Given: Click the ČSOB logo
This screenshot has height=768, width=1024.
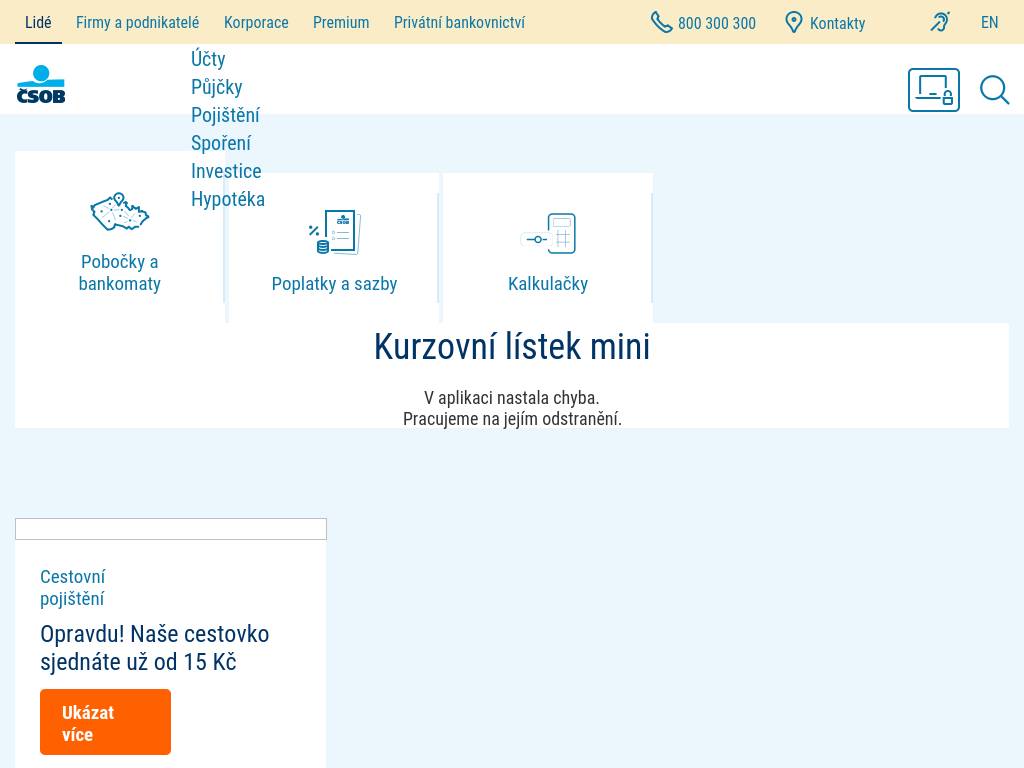Looking at the screenshot, I should click(41, 85).
